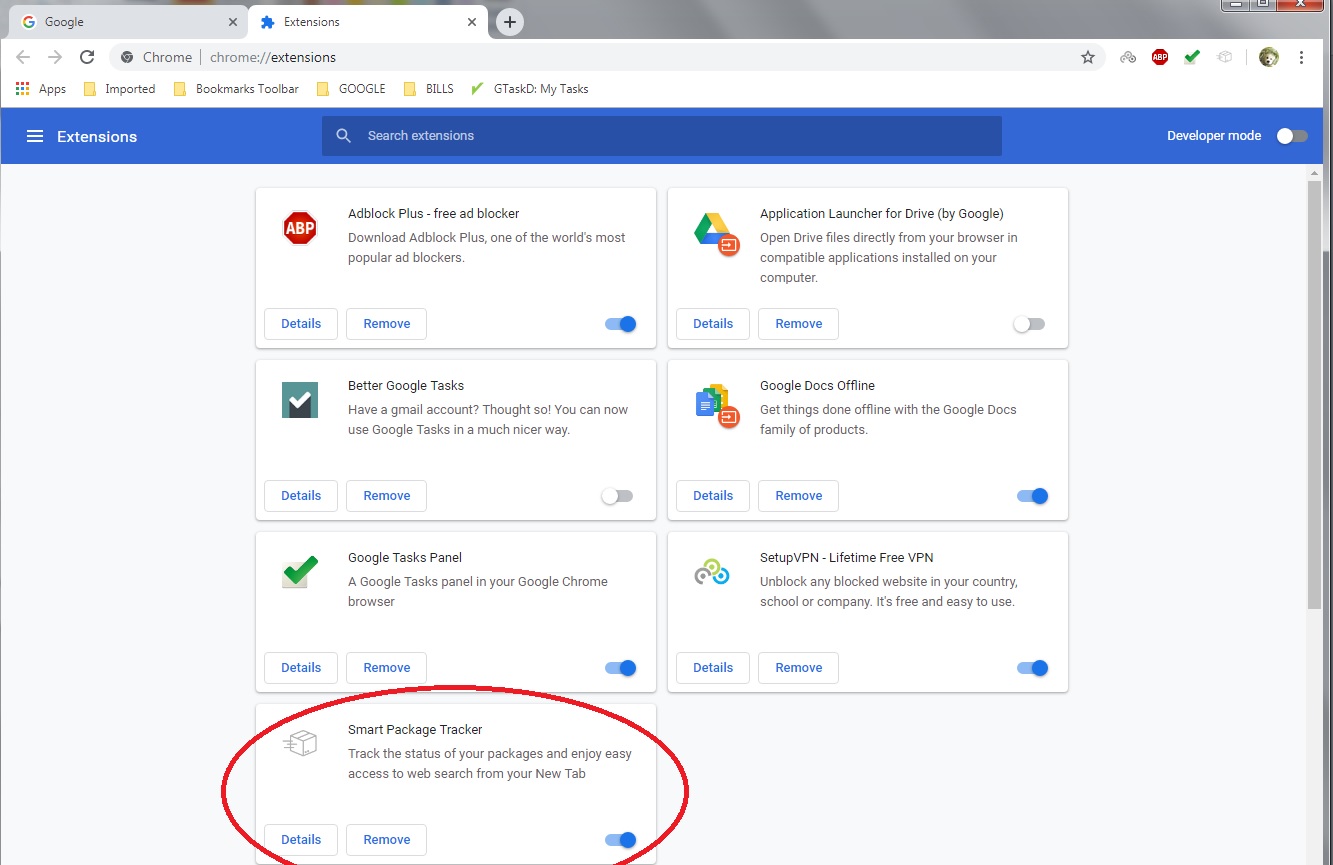Screen dimensions: 1333x865
Task: Enable the Application Launcher for Drive extension
Action: click(1030, 323)
